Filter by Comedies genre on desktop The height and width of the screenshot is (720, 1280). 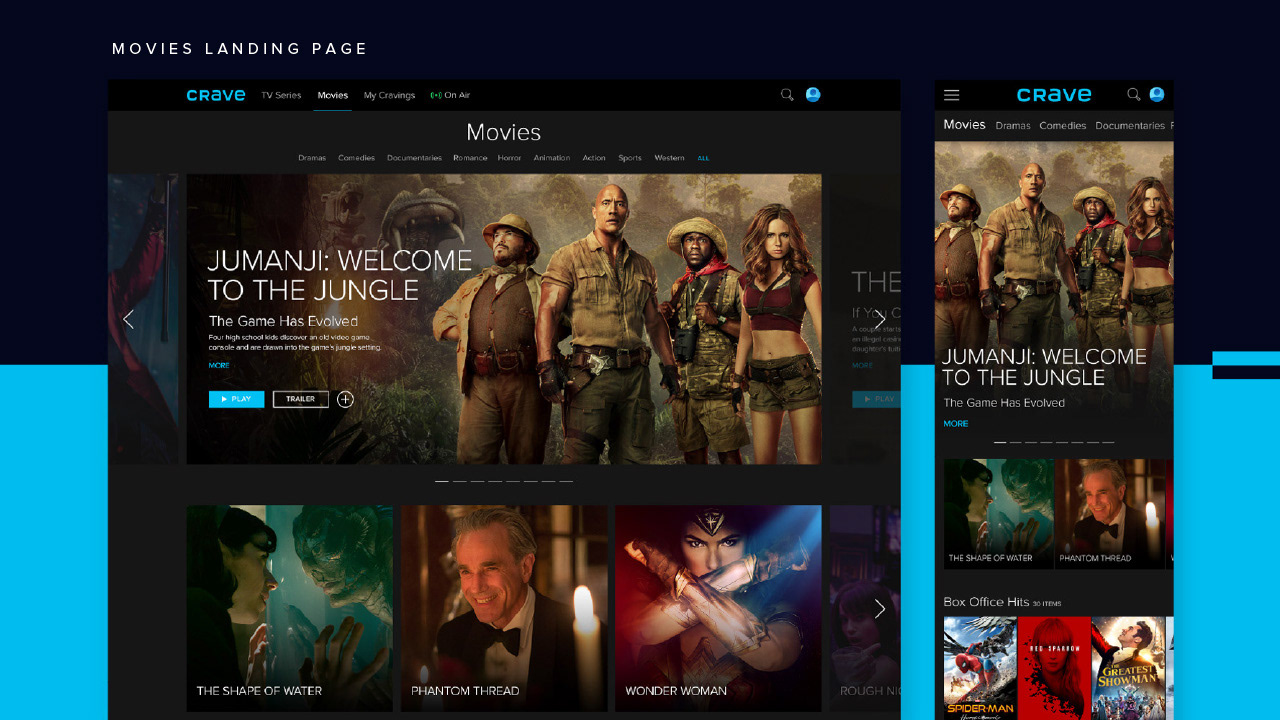click(356, 158)
